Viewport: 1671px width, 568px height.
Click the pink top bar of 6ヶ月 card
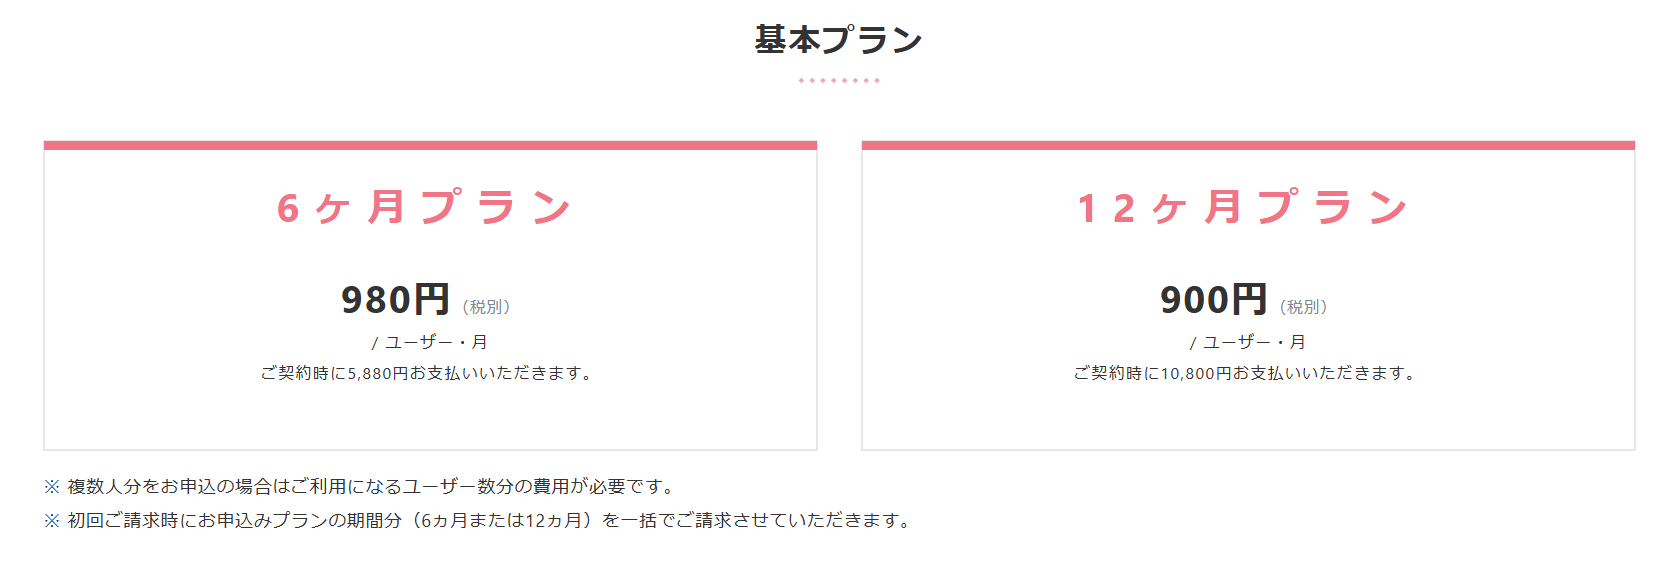430,145
